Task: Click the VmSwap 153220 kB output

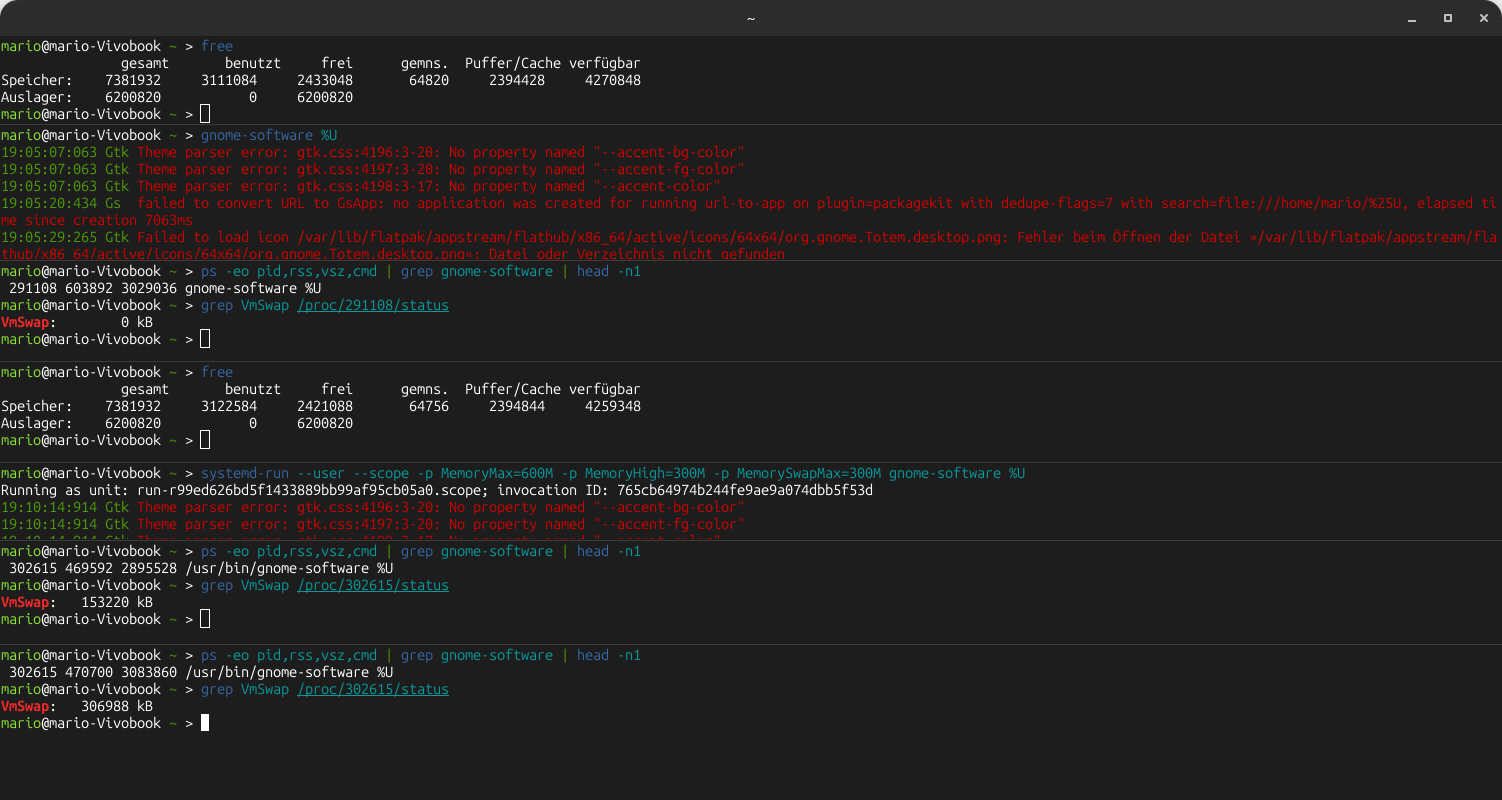Action: coord(77,602)
